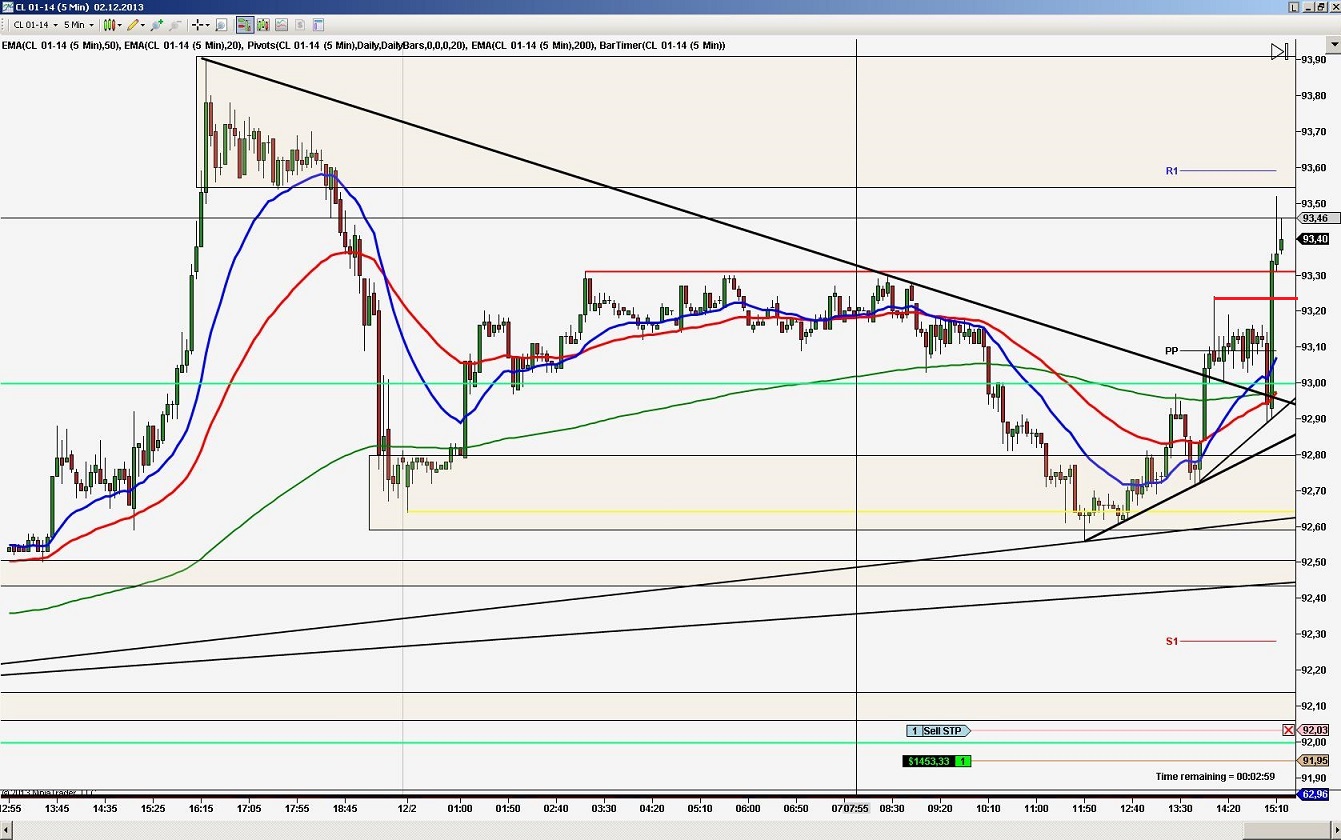This screenshot has height=840, width=1341.
Task: Select the zoom-out magnifier tool
Action: (176, 24)
